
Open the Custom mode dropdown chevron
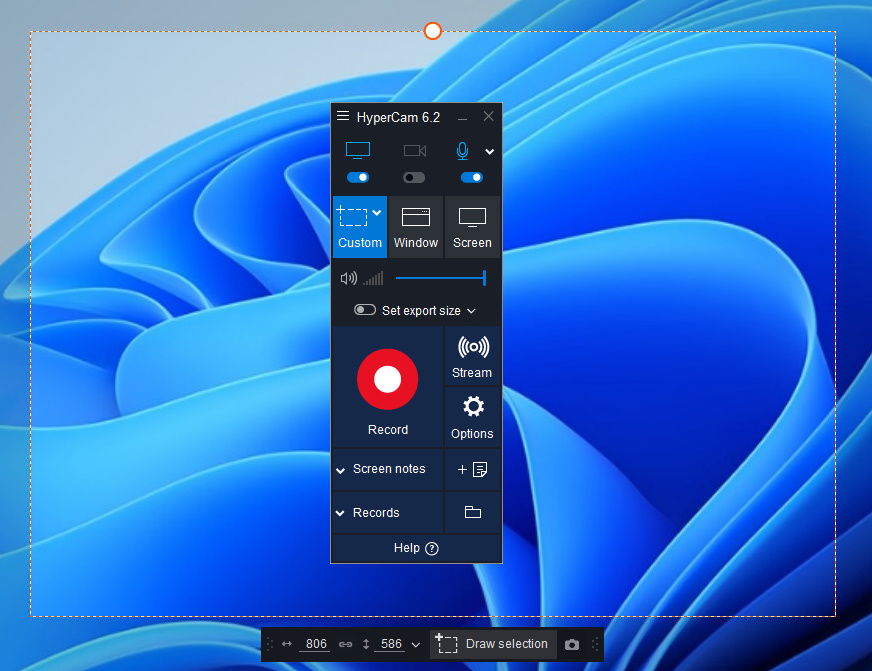[377, 212]
